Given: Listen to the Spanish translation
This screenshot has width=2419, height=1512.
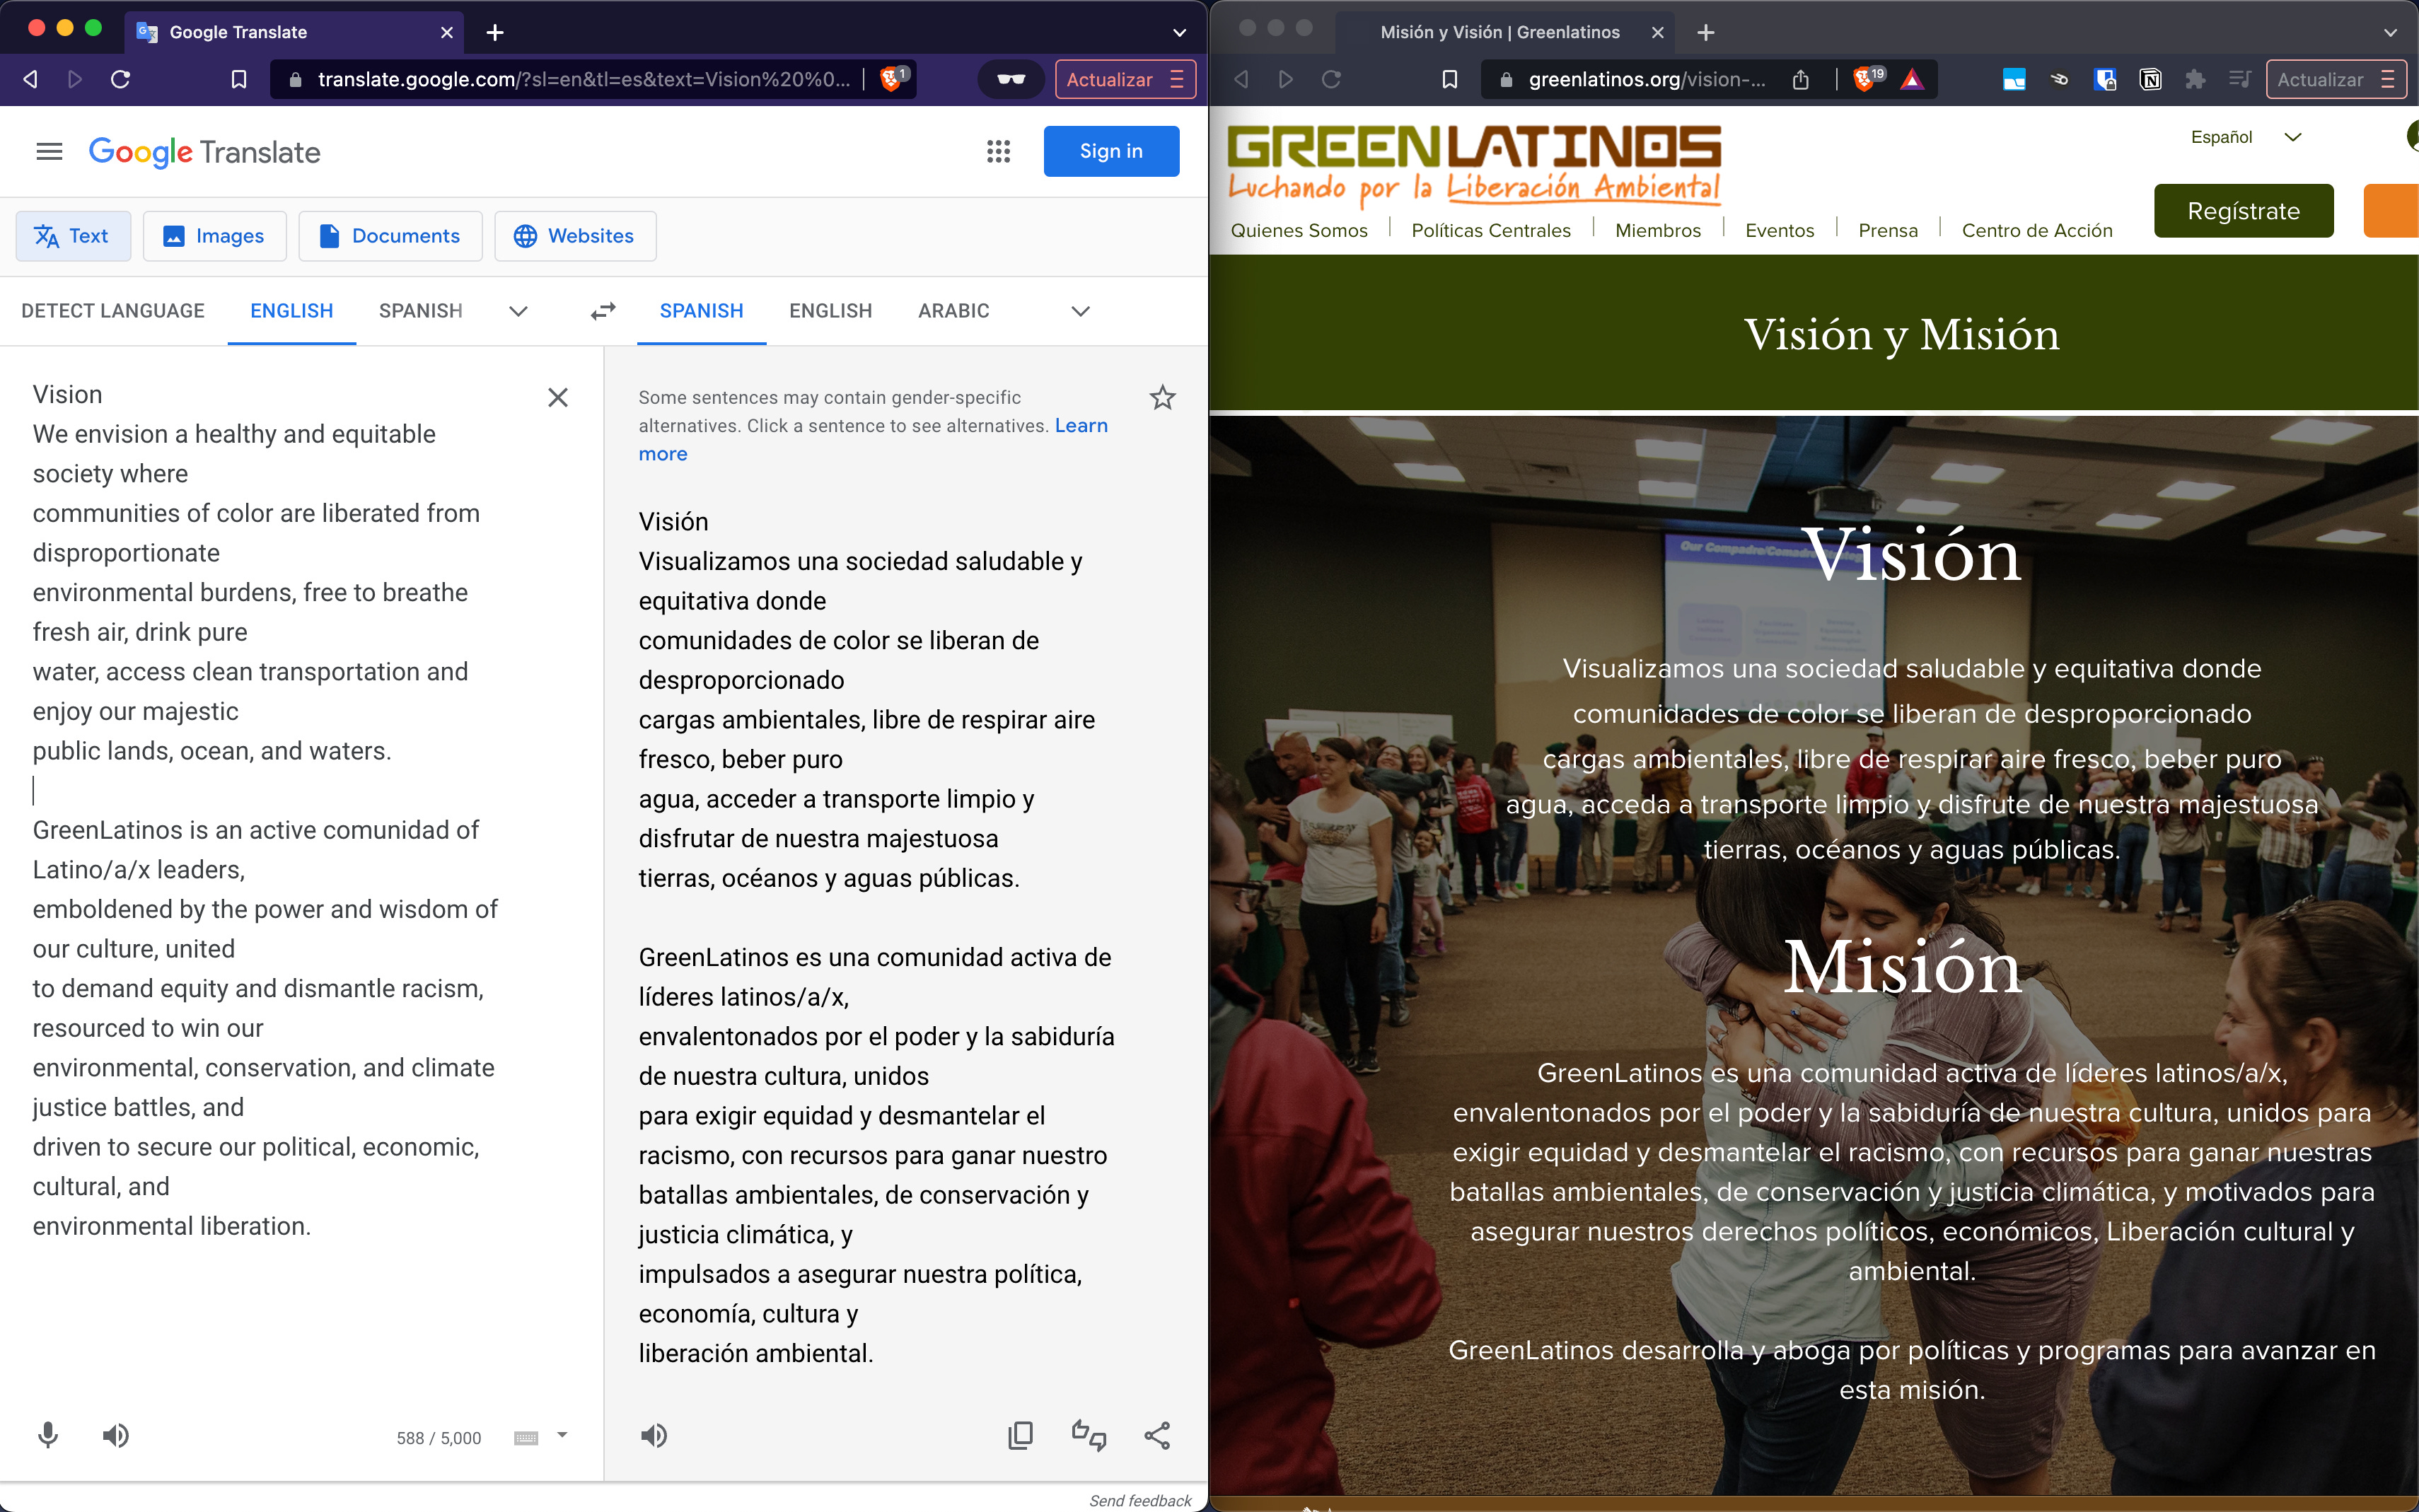Looking at the screenshot, I should click(x=654, y=1436).
